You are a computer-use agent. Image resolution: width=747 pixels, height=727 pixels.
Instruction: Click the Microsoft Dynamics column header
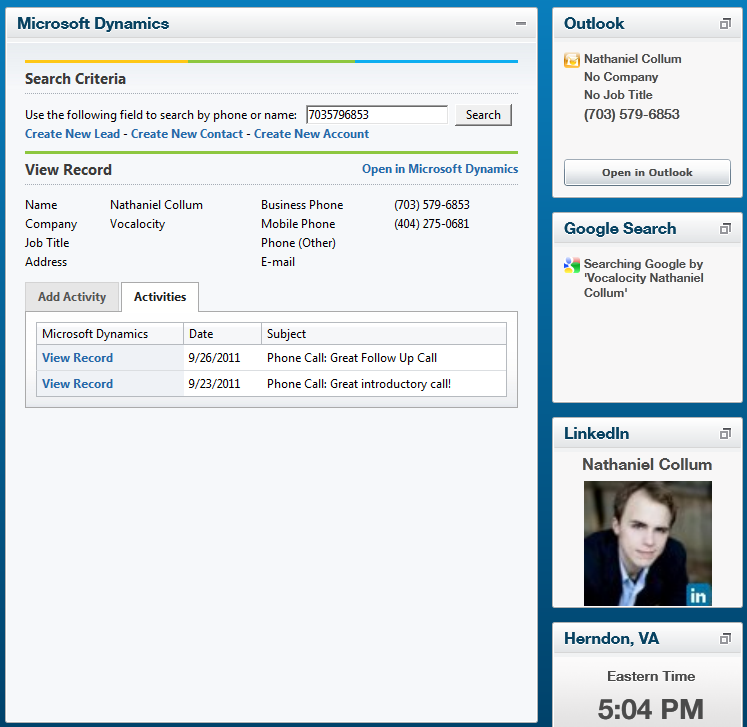[110, 333]
